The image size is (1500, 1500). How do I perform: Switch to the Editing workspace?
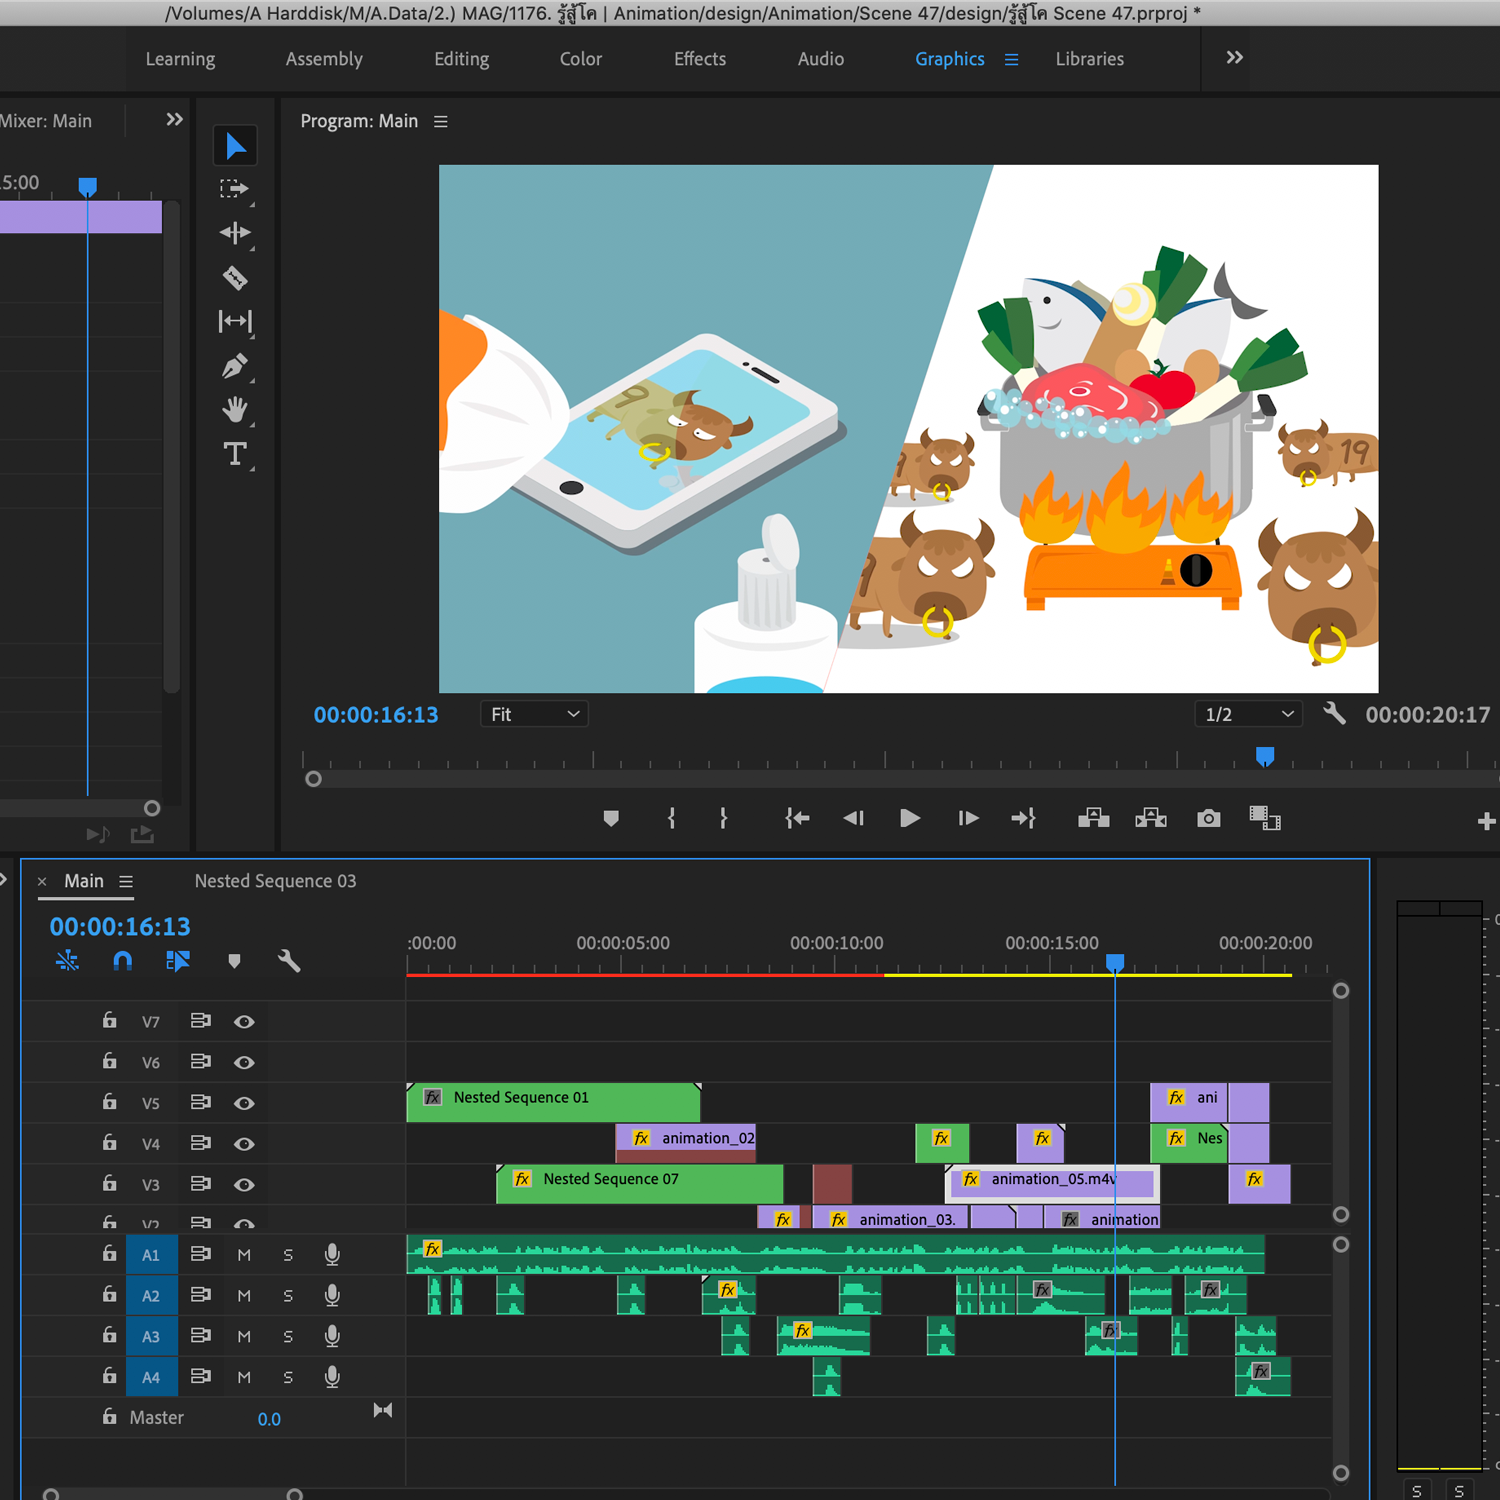462,59
